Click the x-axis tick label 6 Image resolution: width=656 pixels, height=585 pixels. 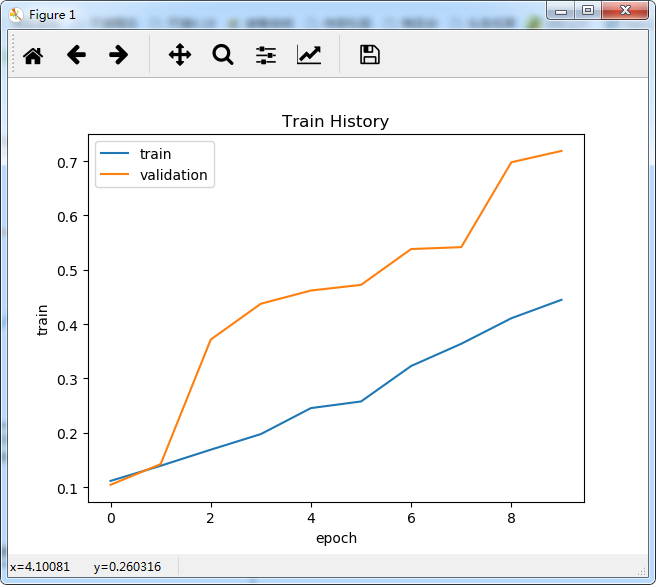411,518
